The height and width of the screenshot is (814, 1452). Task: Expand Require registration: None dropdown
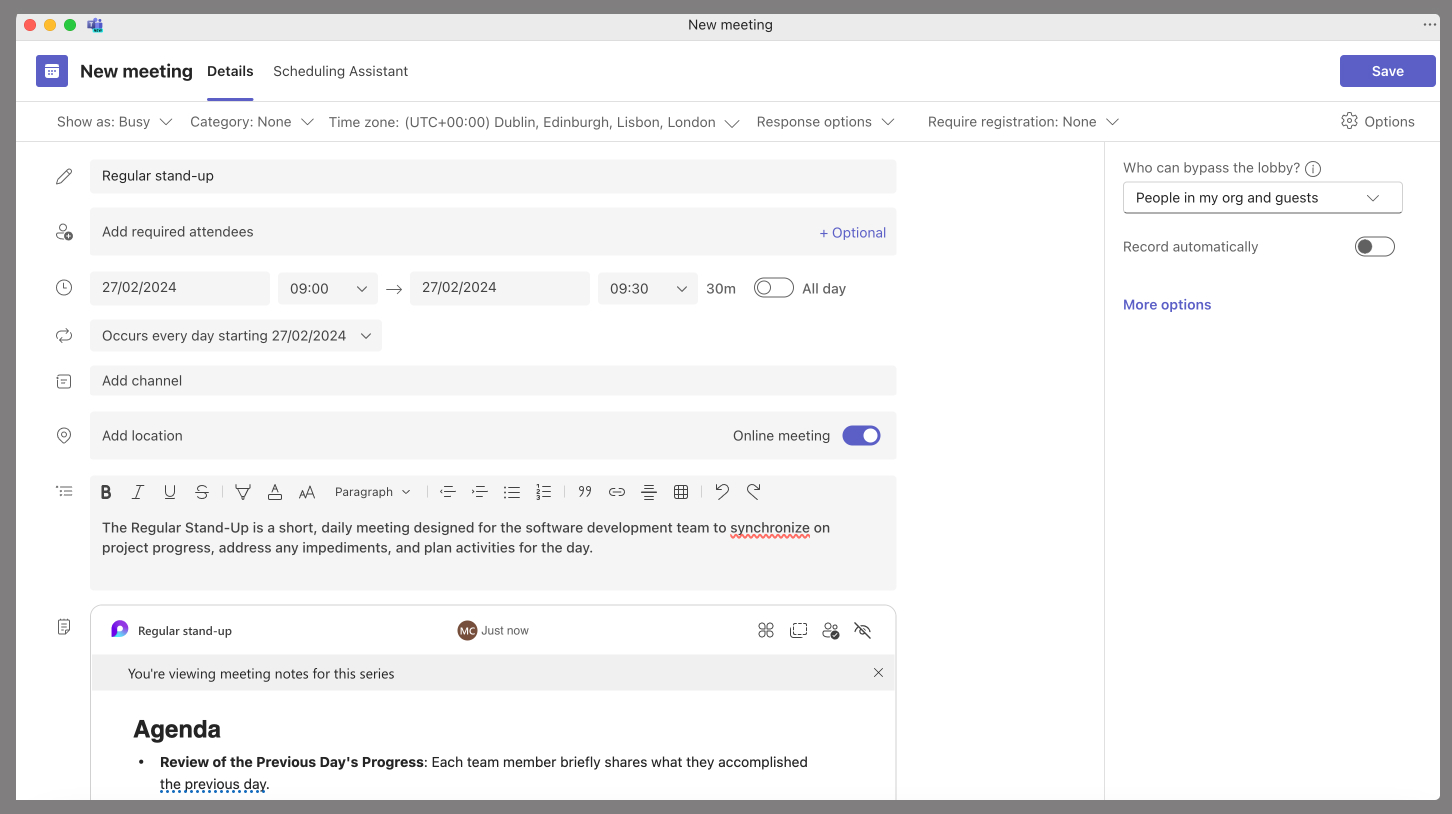click(1023, 122)
